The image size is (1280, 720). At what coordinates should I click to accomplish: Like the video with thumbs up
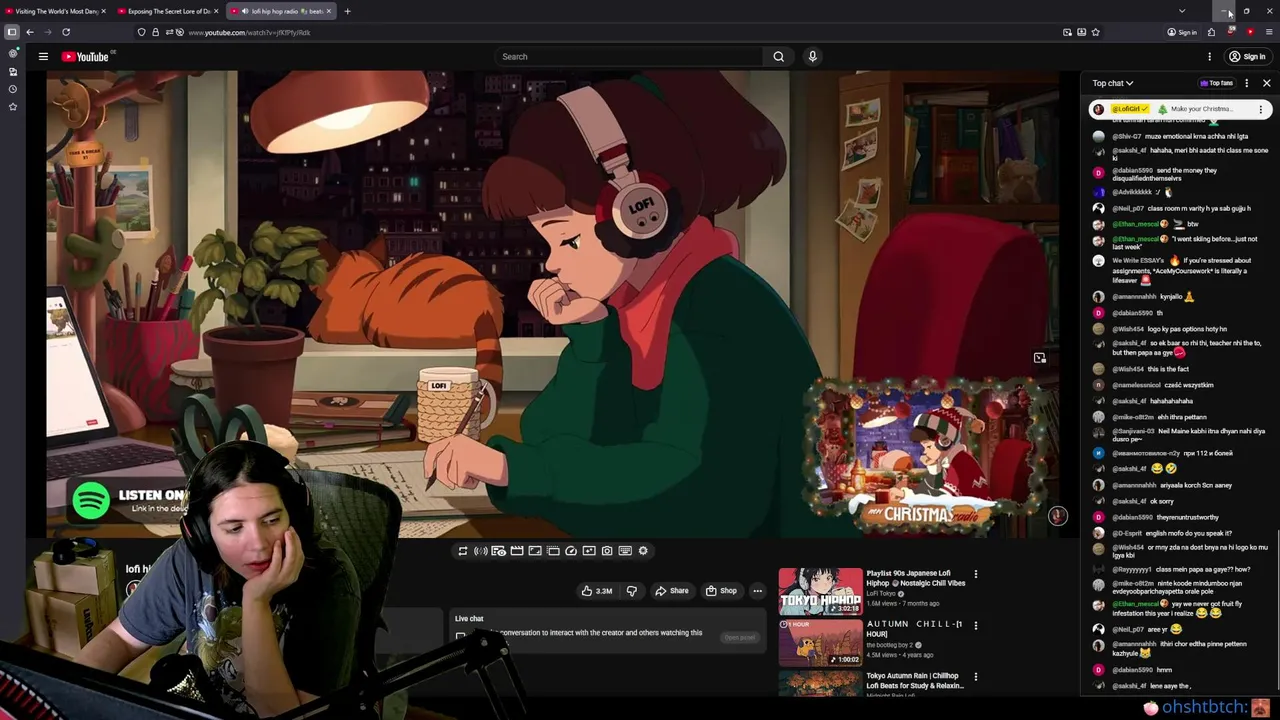click(x=597, y=591)
